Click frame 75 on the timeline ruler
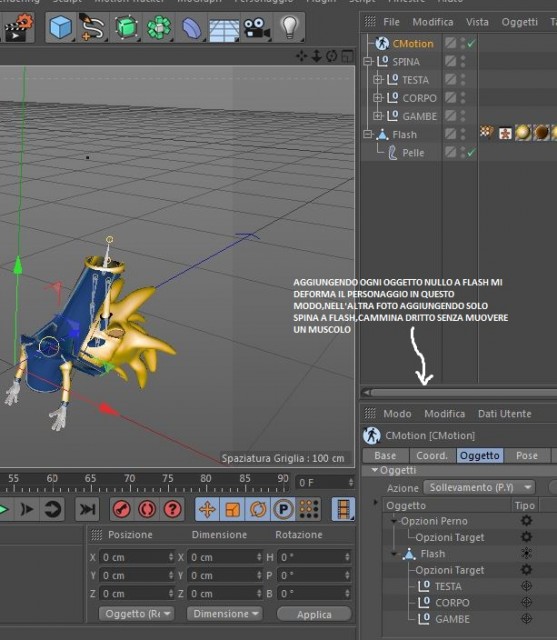The width and height of the screenshot is (557, 640). coord(168,482)
